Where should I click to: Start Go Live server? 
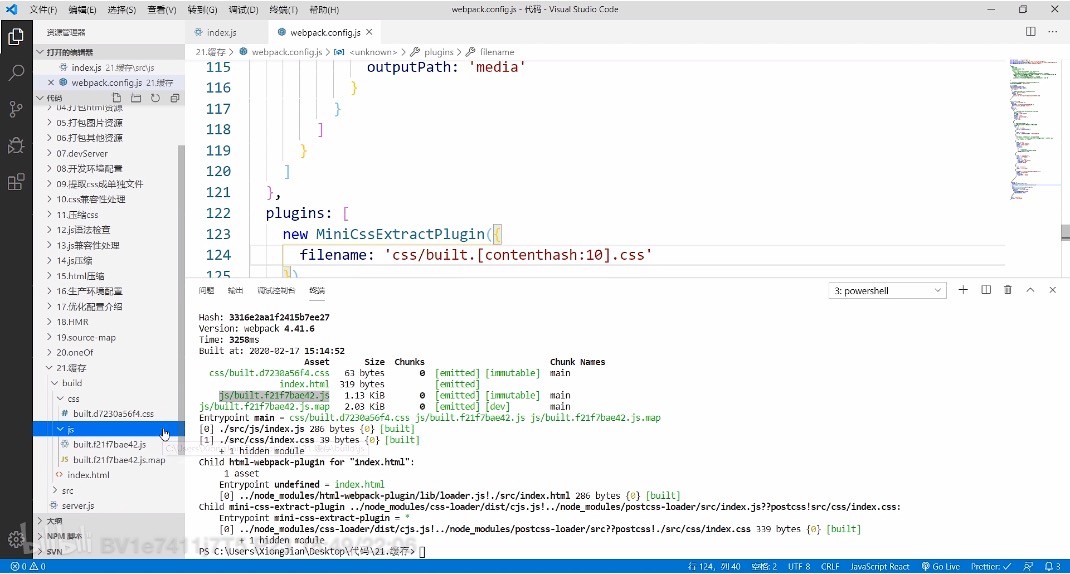[941, 566]
